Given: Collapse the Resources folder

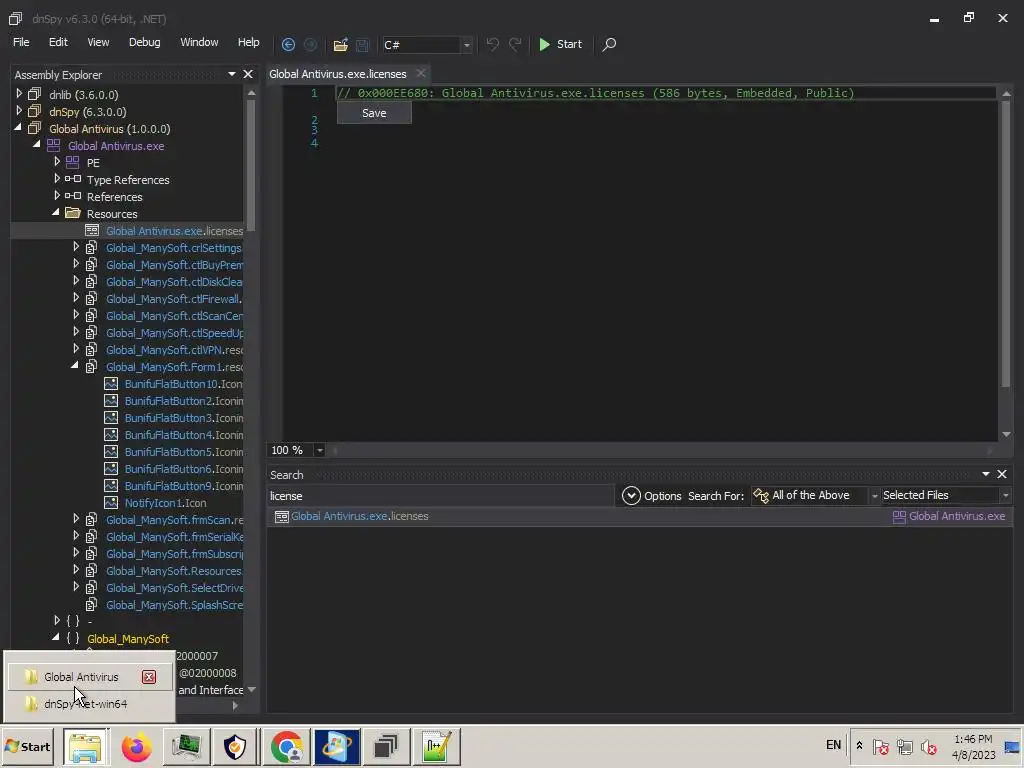Looking at the screenshot, I should [56, 213].
